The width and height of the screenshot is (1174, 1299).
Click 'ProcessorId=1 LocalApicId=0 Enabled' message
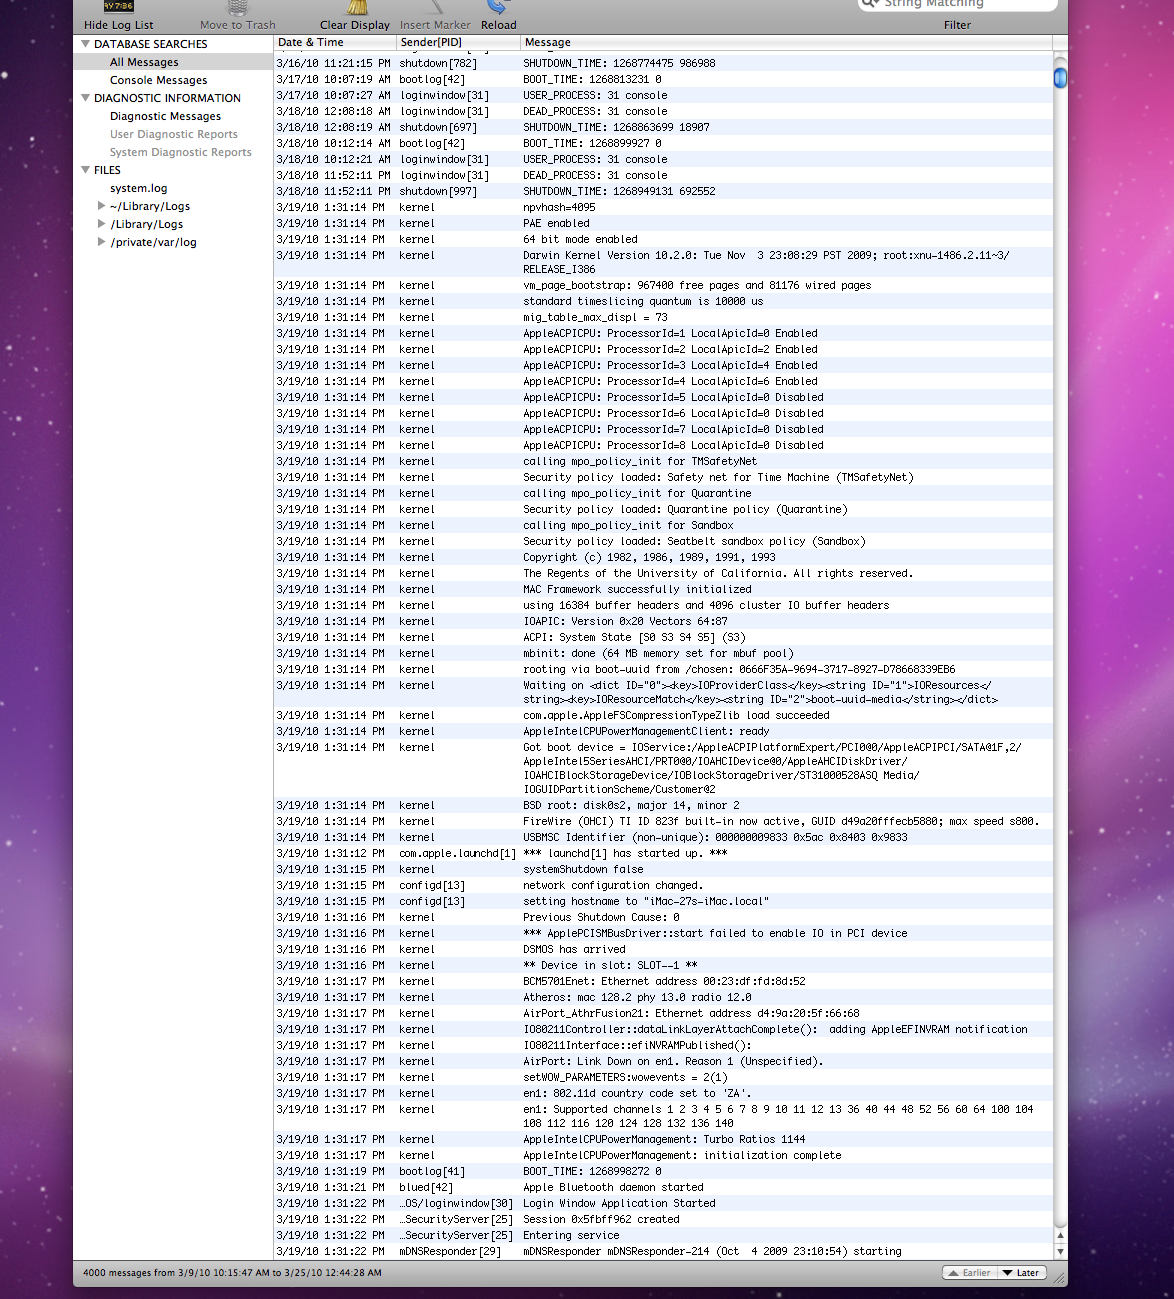point(670,333)
